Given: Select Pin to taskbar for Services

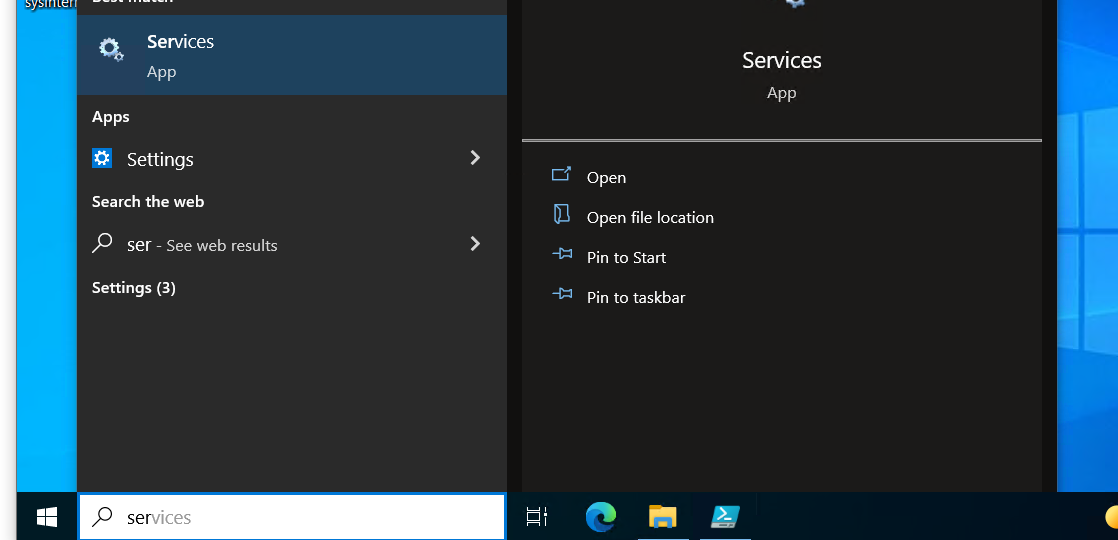Looking at the screenshot, I should [x=636, y=297].
